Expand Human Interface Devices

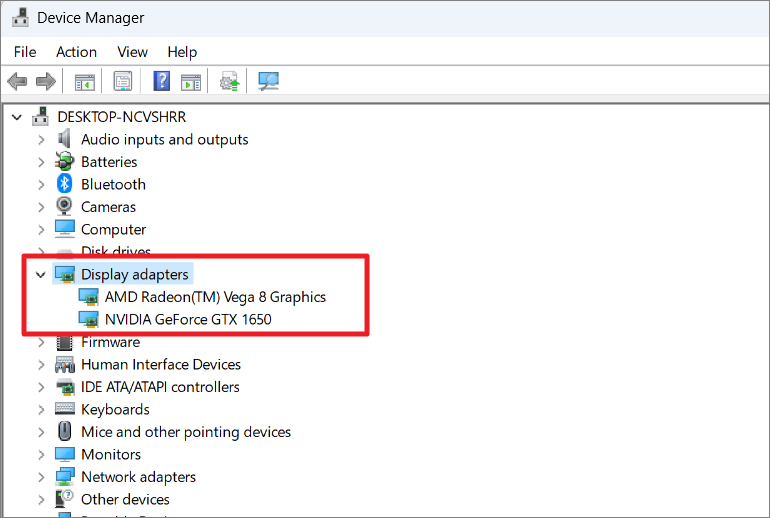[41, 365]
